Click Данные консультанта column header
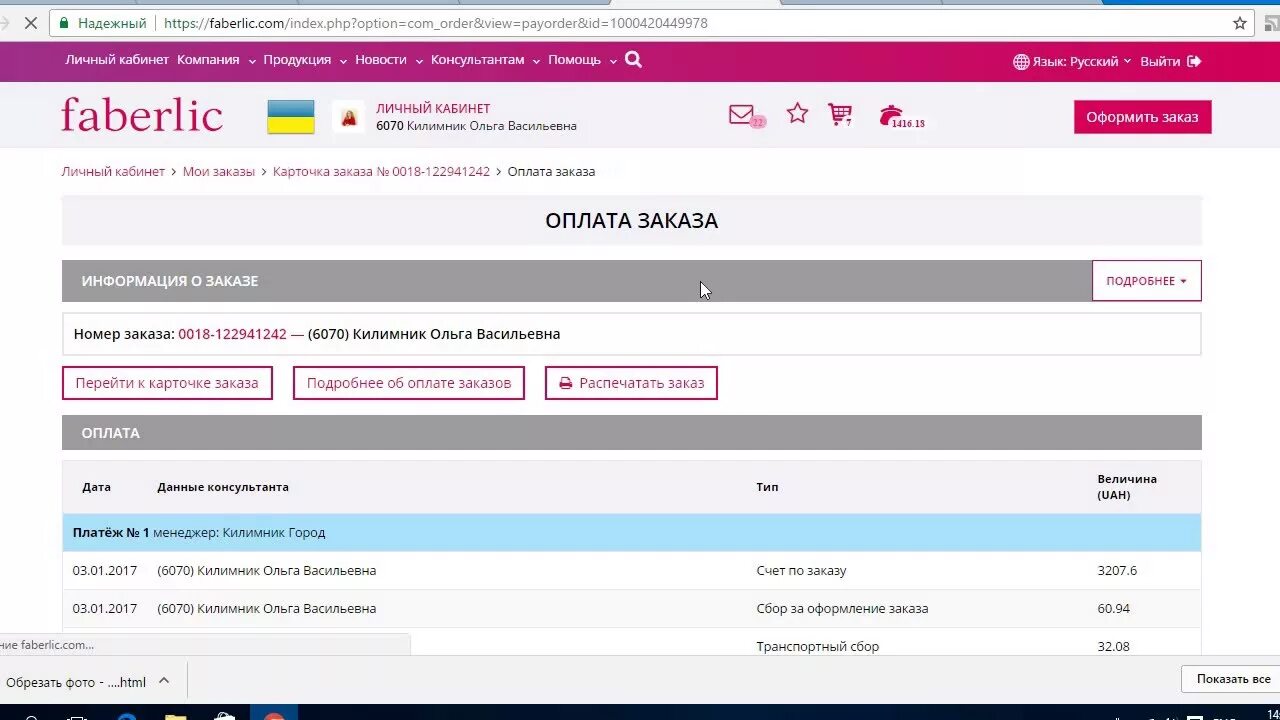1280x720 pixels. point(223,487)
